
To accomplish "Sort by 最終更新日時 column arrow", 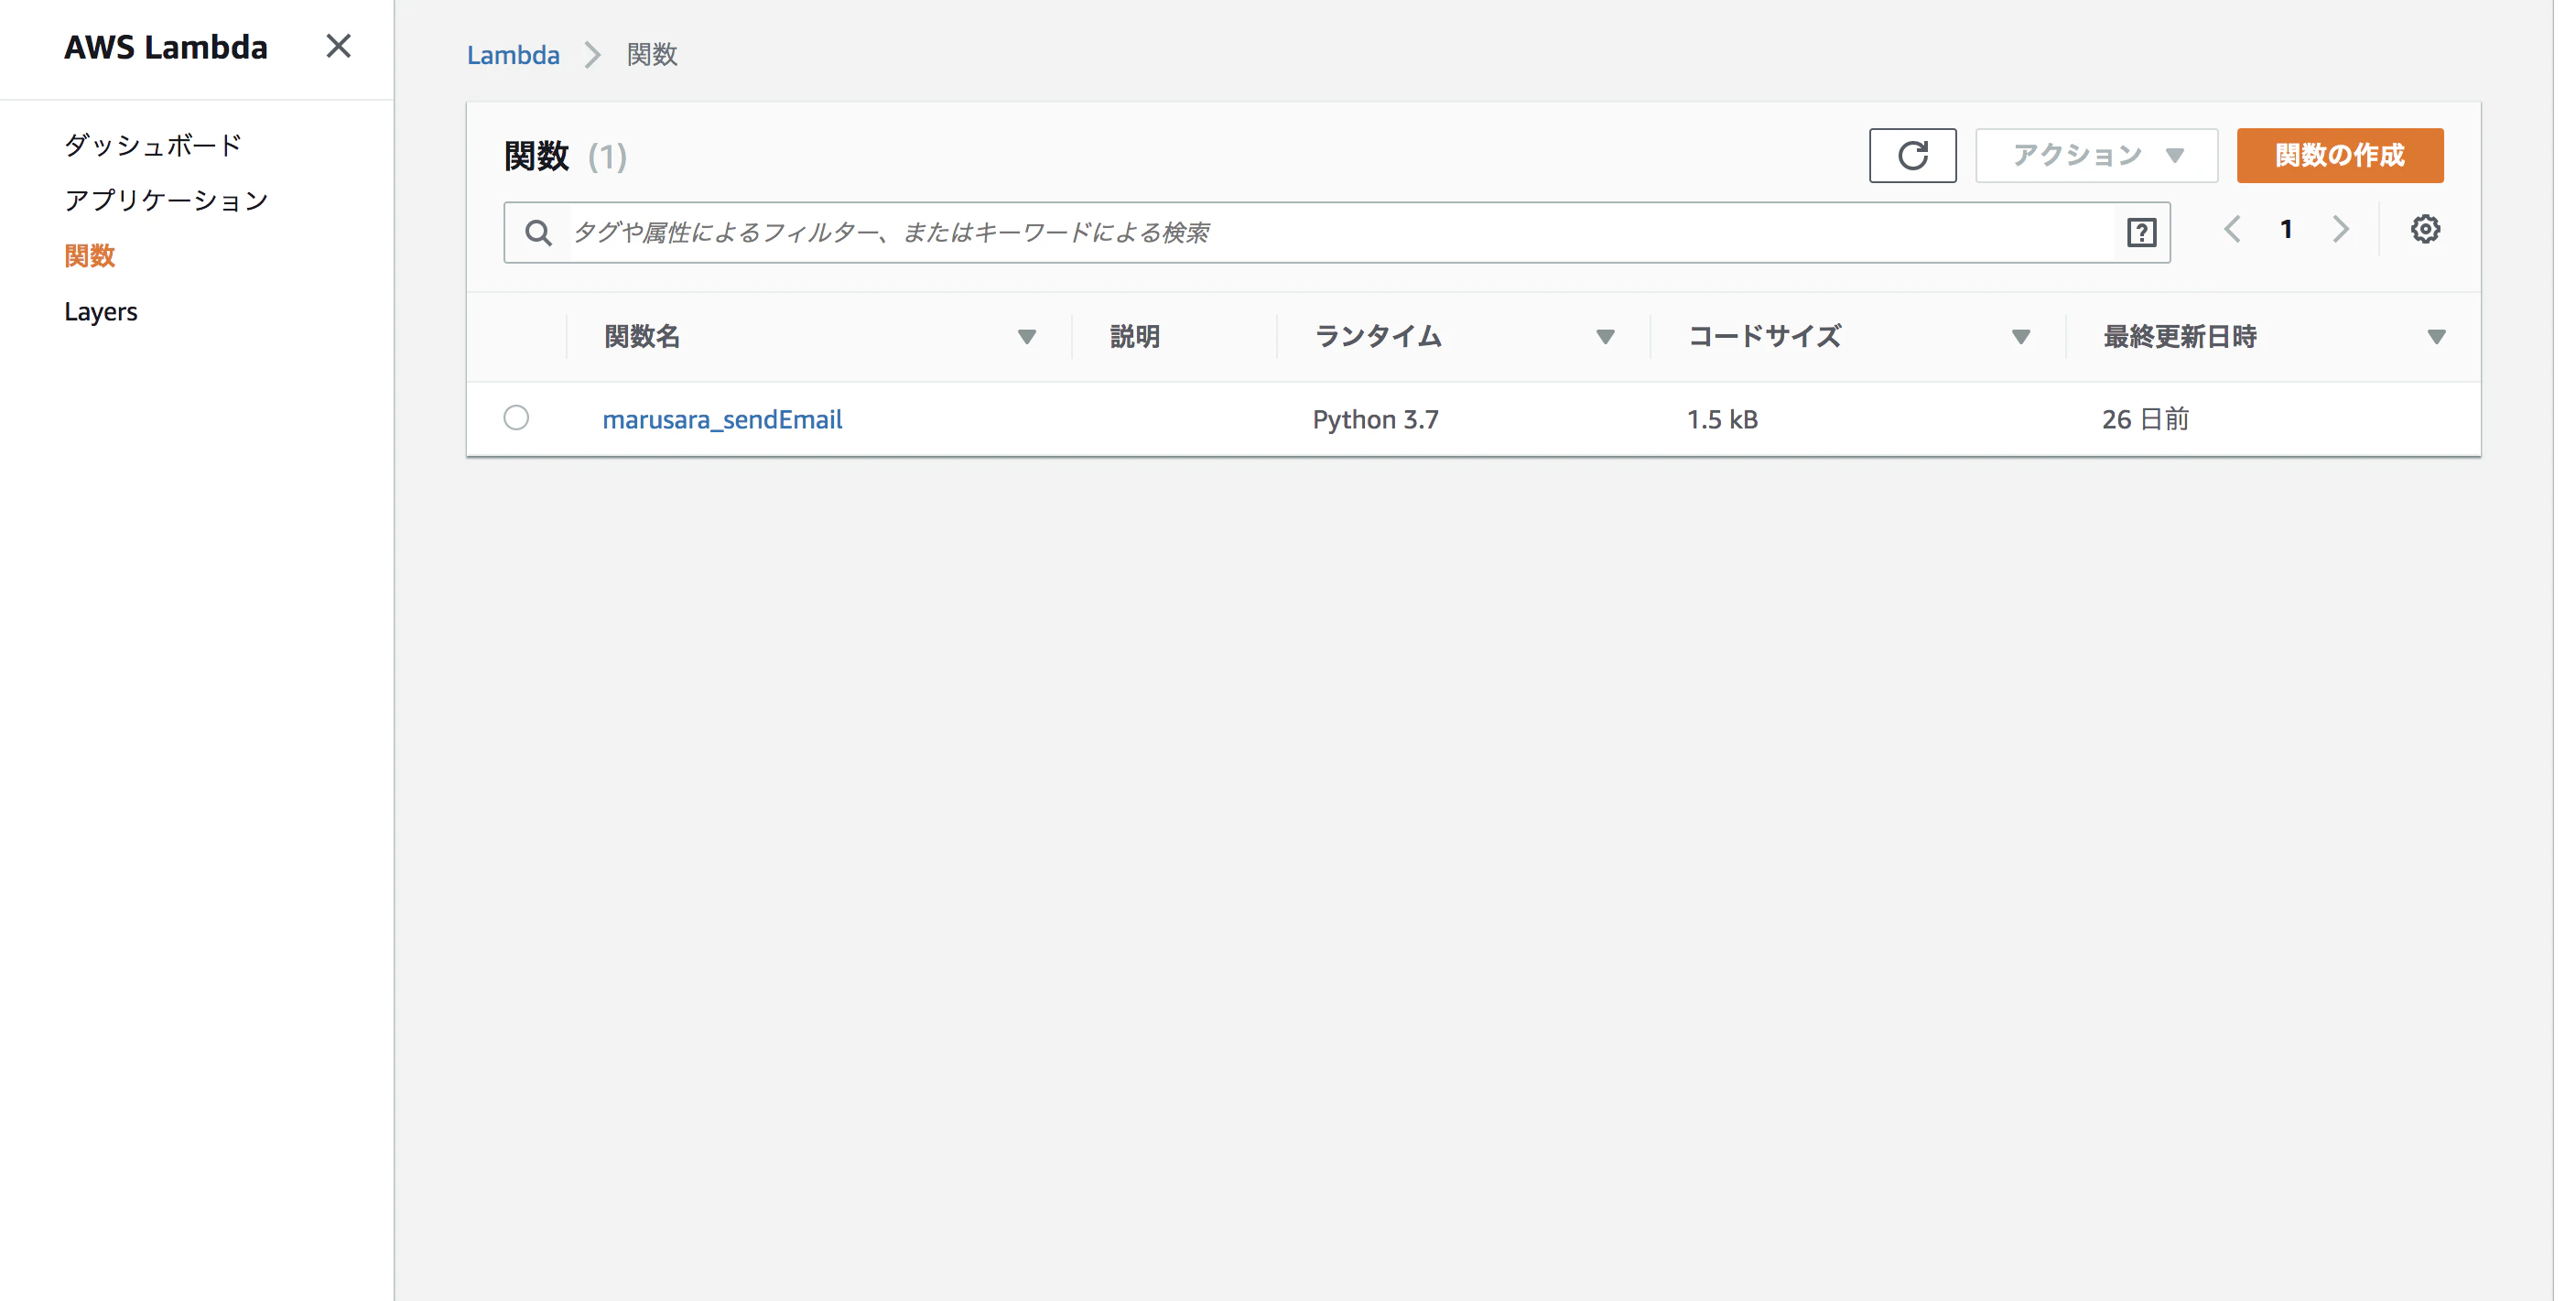I will pos(2436,338).
